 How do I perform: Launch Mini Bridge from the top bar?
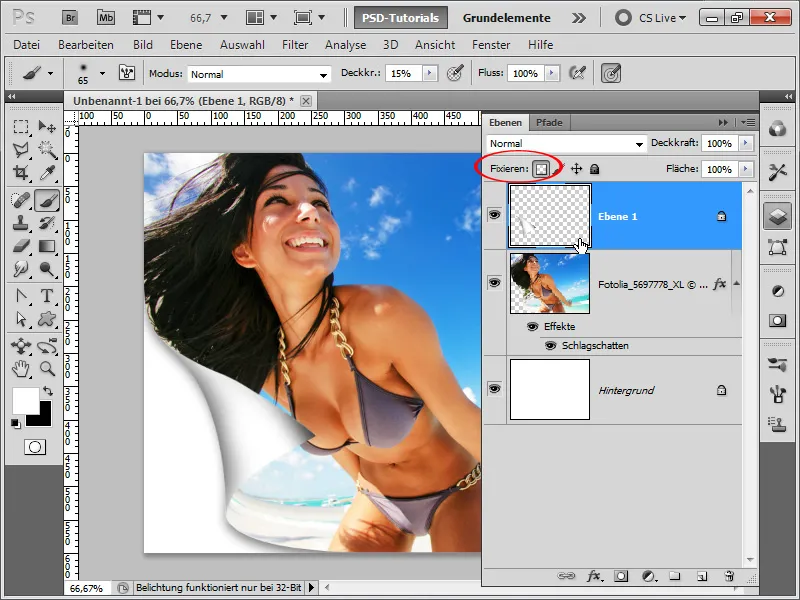click(106, 18)
